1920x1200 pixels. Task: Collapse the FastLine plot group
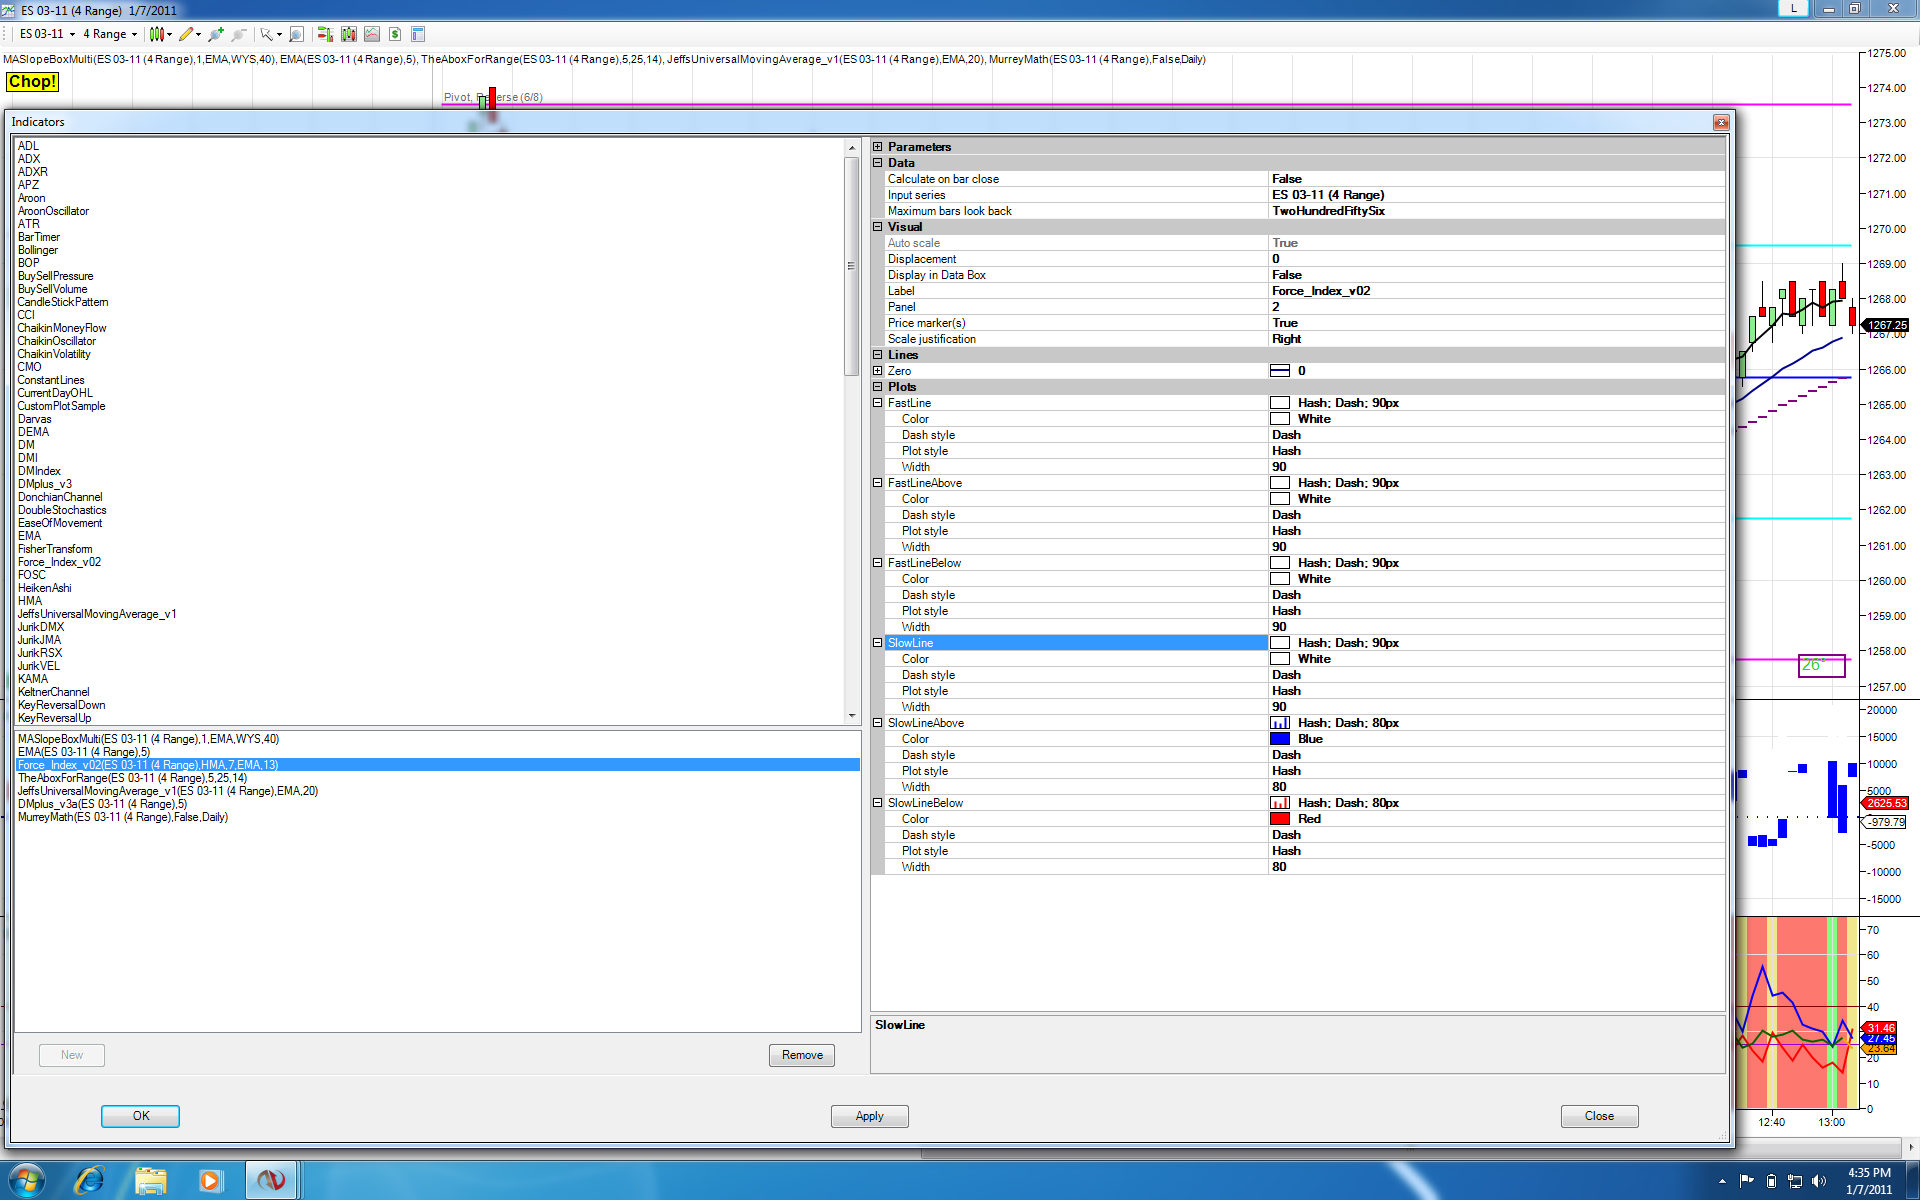click(878, 403)
